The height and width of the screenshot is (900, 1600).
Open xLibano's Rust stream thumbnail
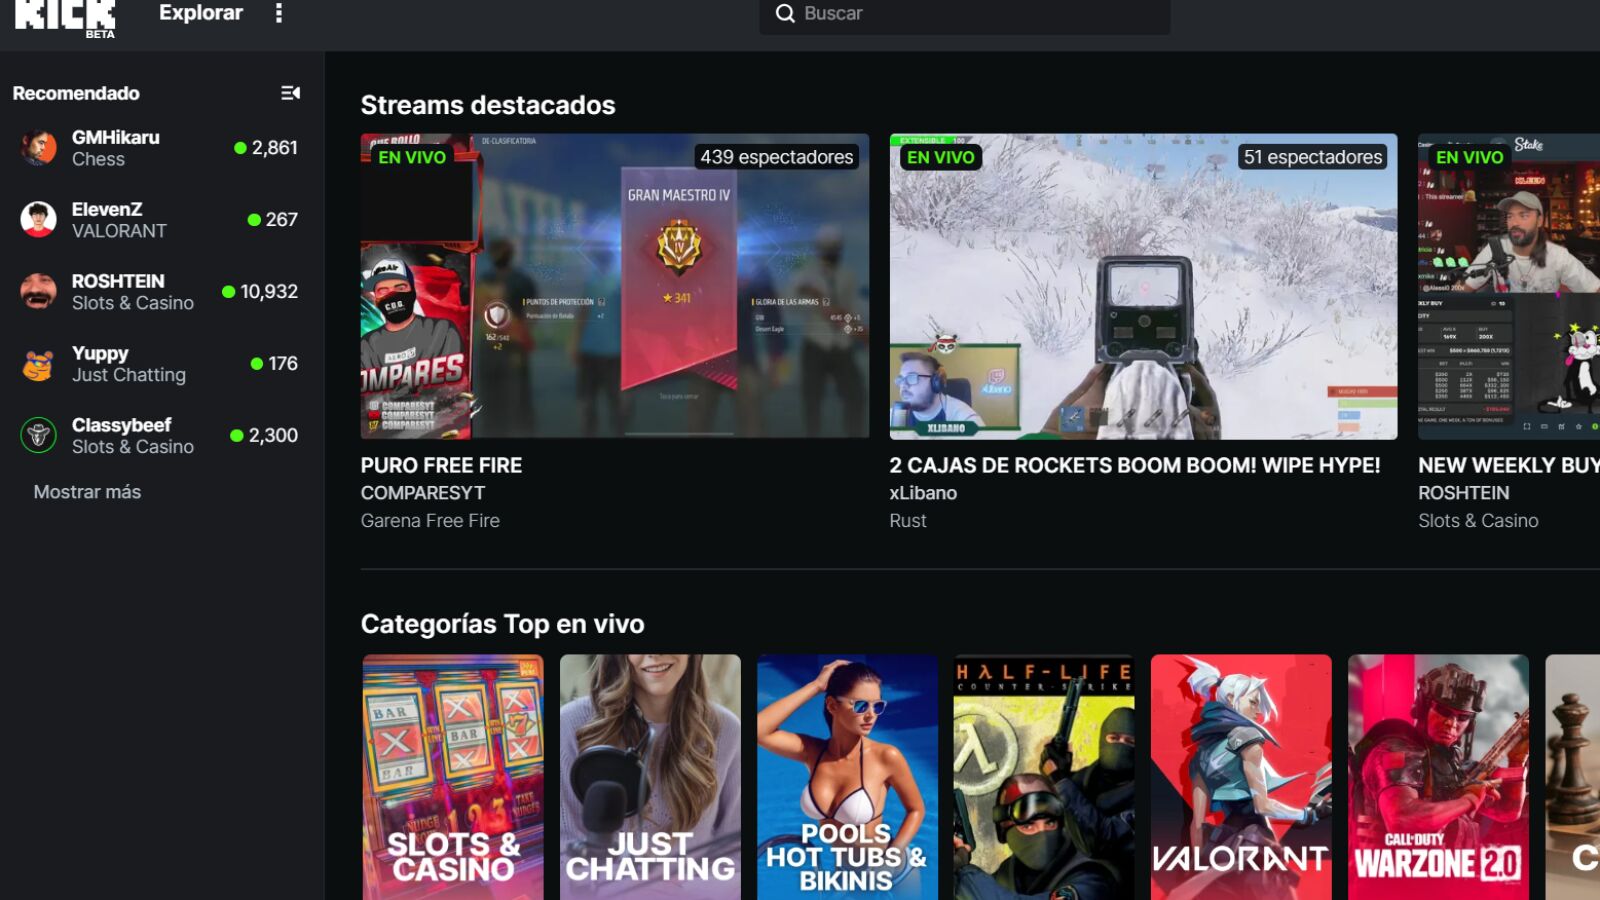click(x=1143, y=286)
